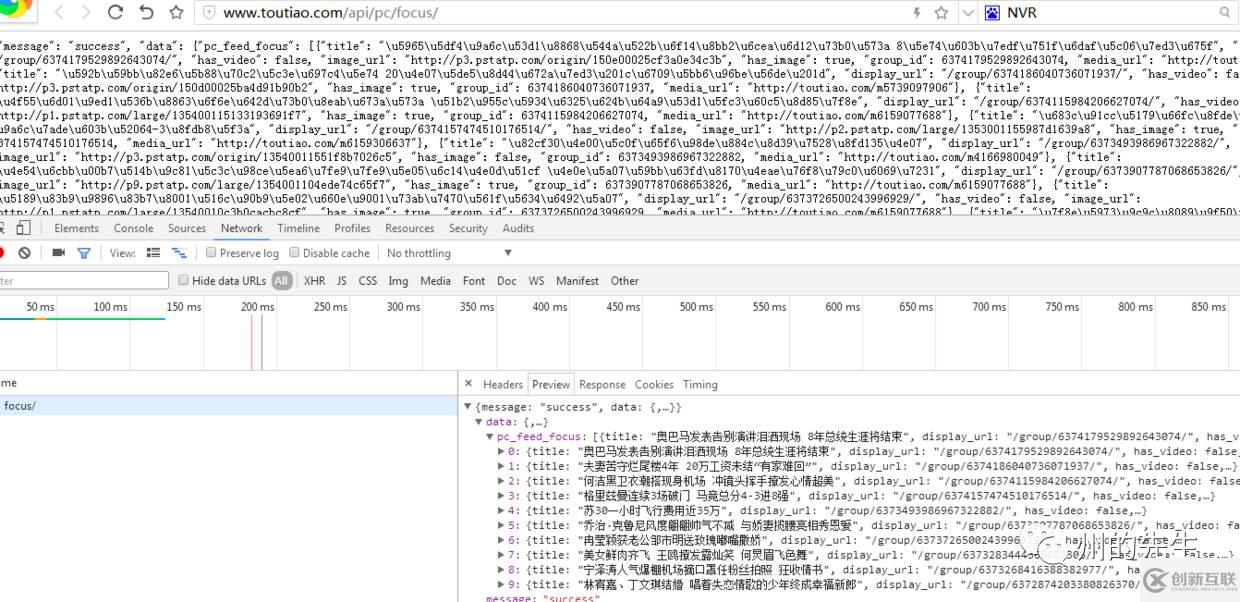Enable the Disable cache checkbox
The image size is (1240, 602).
(294, 253)
